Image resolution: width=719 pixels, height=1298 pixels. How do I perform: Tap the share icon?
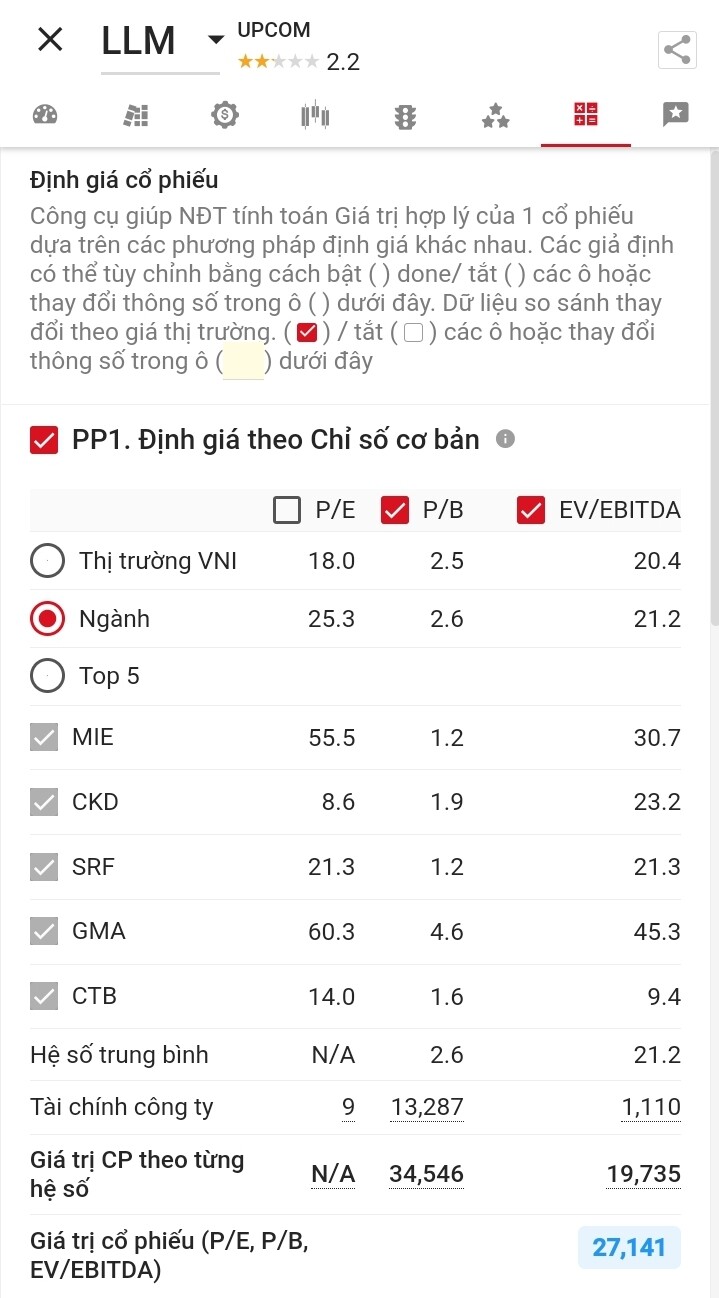point(677,50)
